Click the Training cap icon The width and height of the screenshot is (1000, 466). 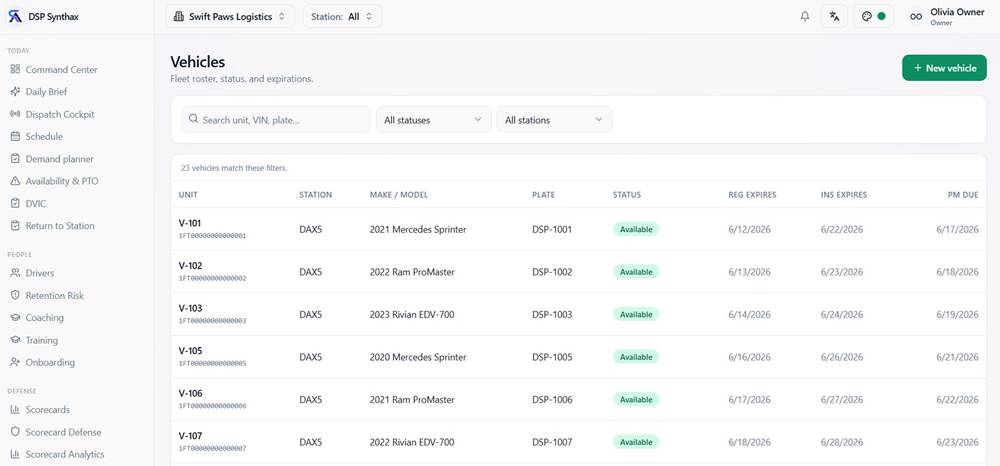(x=15, y=340)
